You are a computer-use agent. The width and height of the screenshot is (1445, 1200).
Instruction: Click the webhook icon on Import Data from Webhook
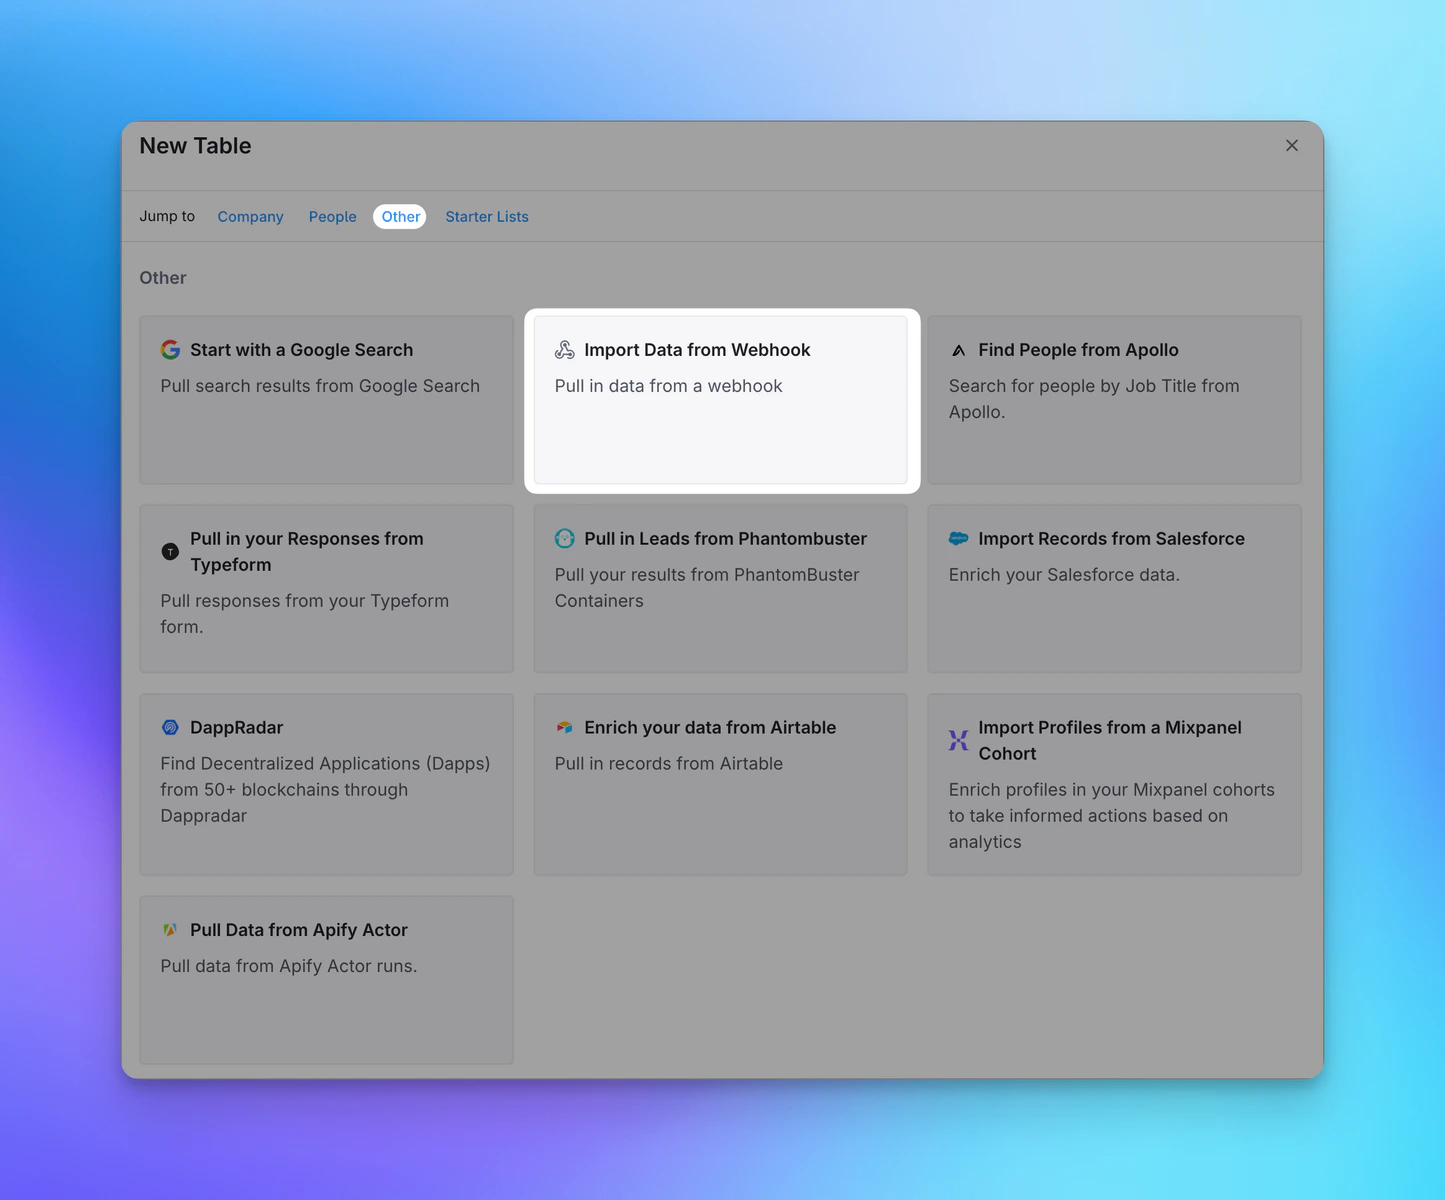coord(564,350)
